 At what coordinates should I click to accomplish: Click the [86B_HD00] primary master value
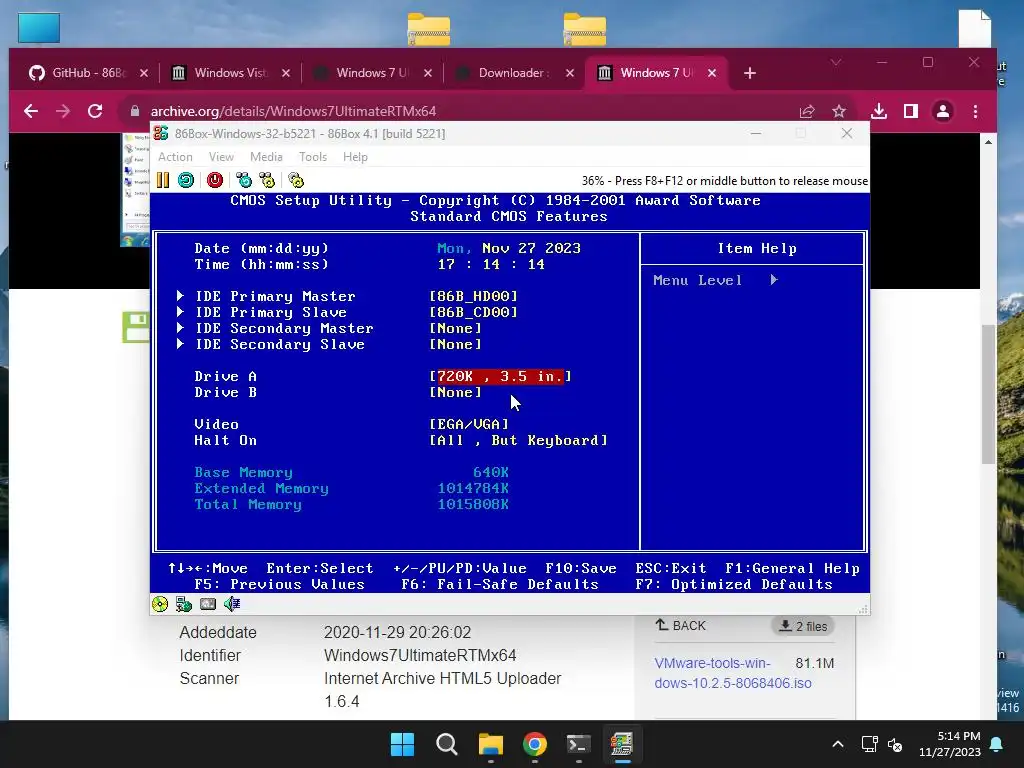[x=473, y=296]
